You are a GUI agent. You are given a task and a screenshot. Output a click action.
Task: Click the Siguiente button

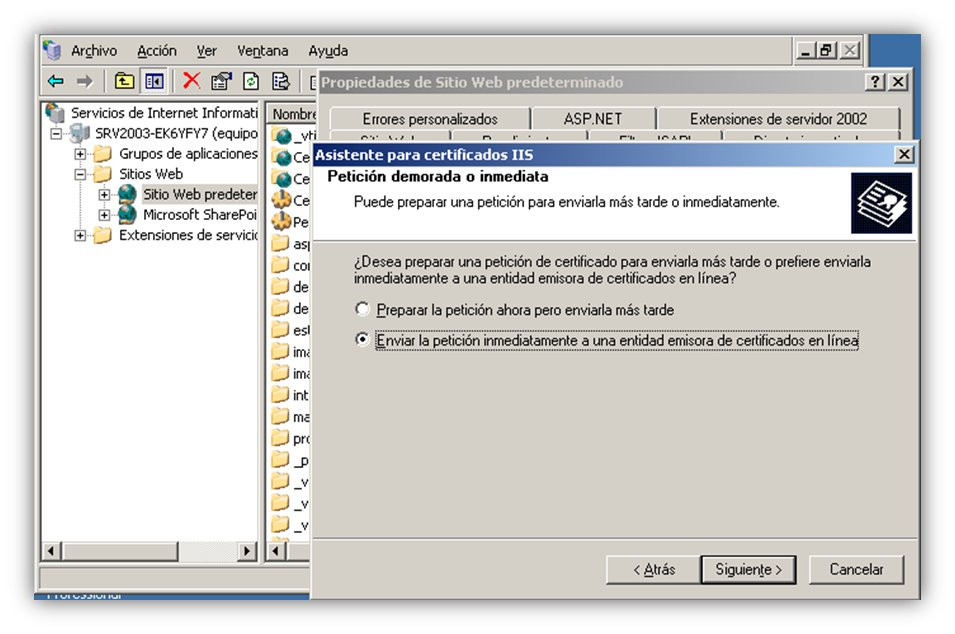coord(749,569)
